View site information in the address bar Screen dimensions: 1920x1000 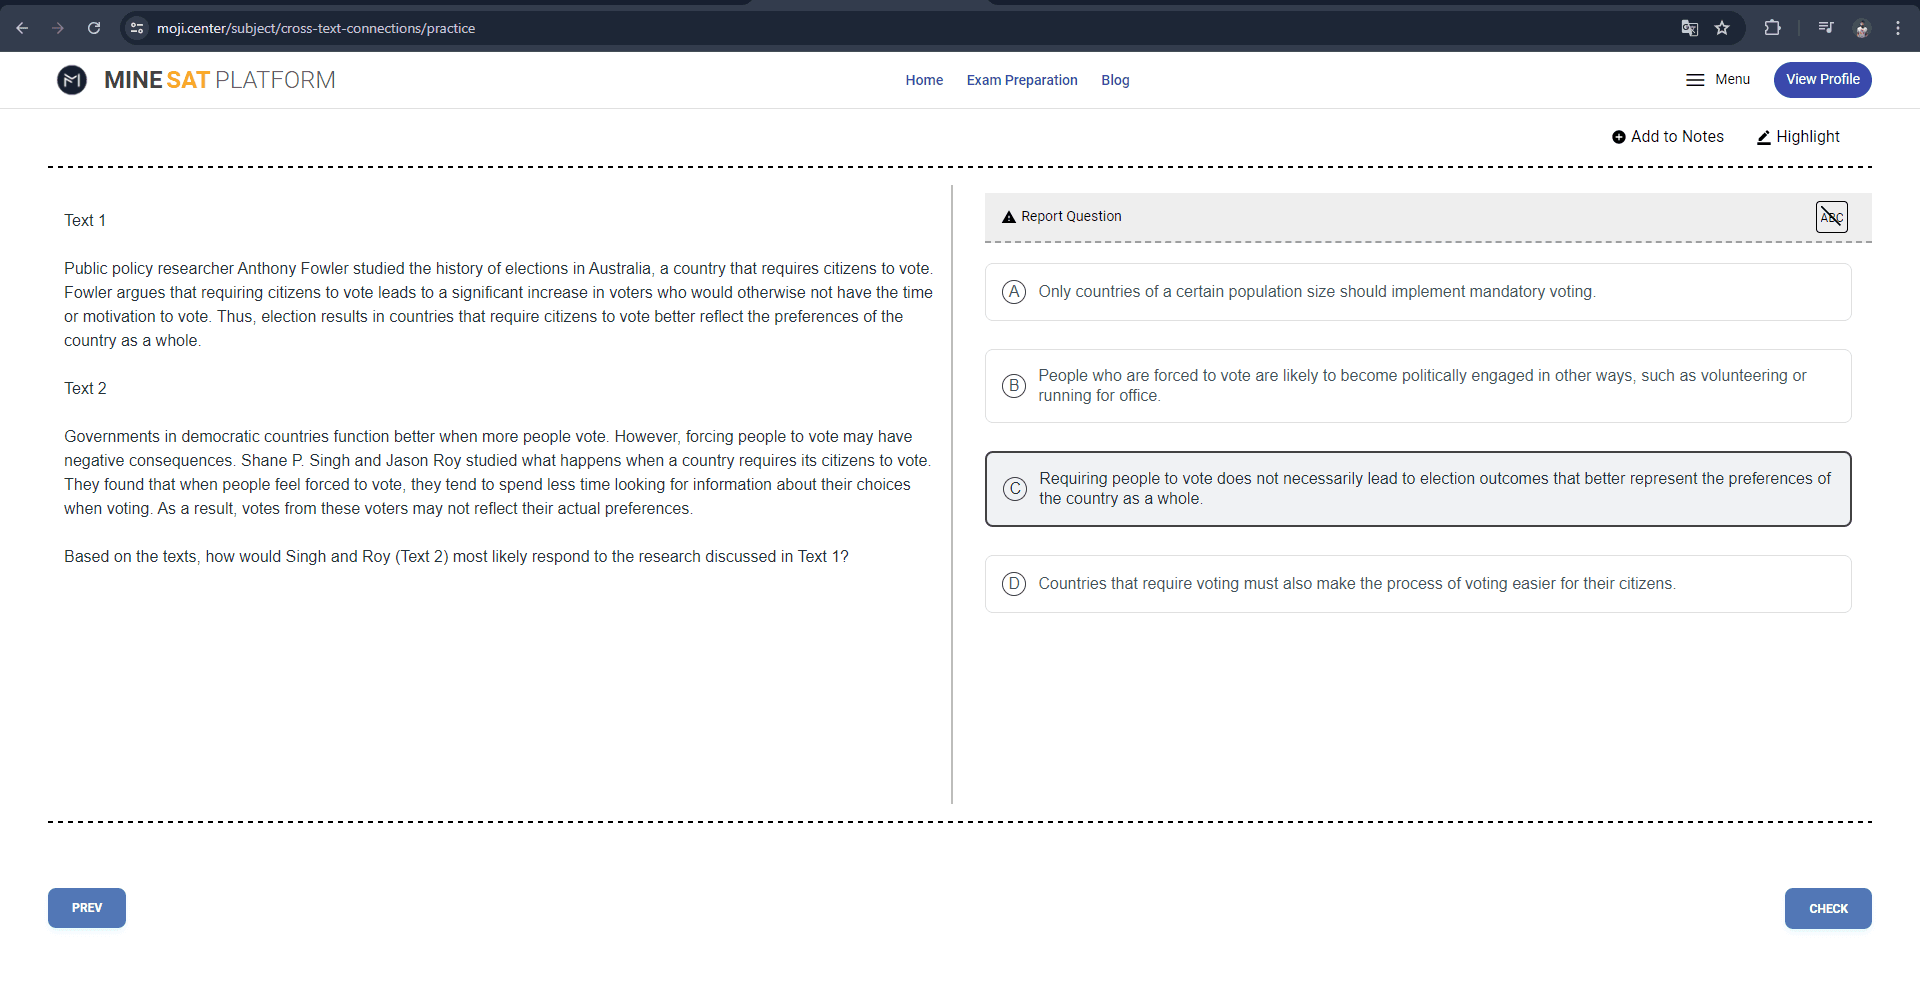(136, 27)
